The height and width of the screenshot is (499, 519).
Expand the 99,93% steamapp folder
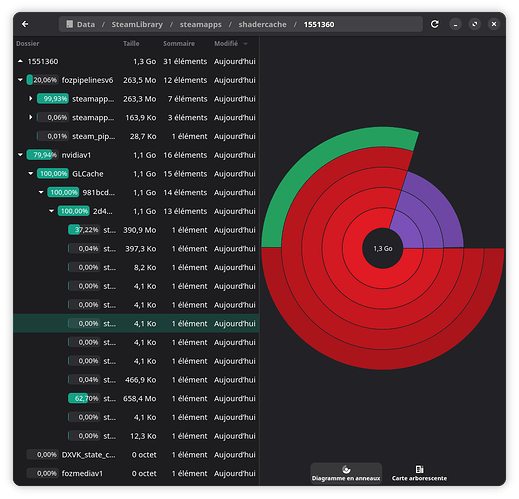click(x=31, y=99)
